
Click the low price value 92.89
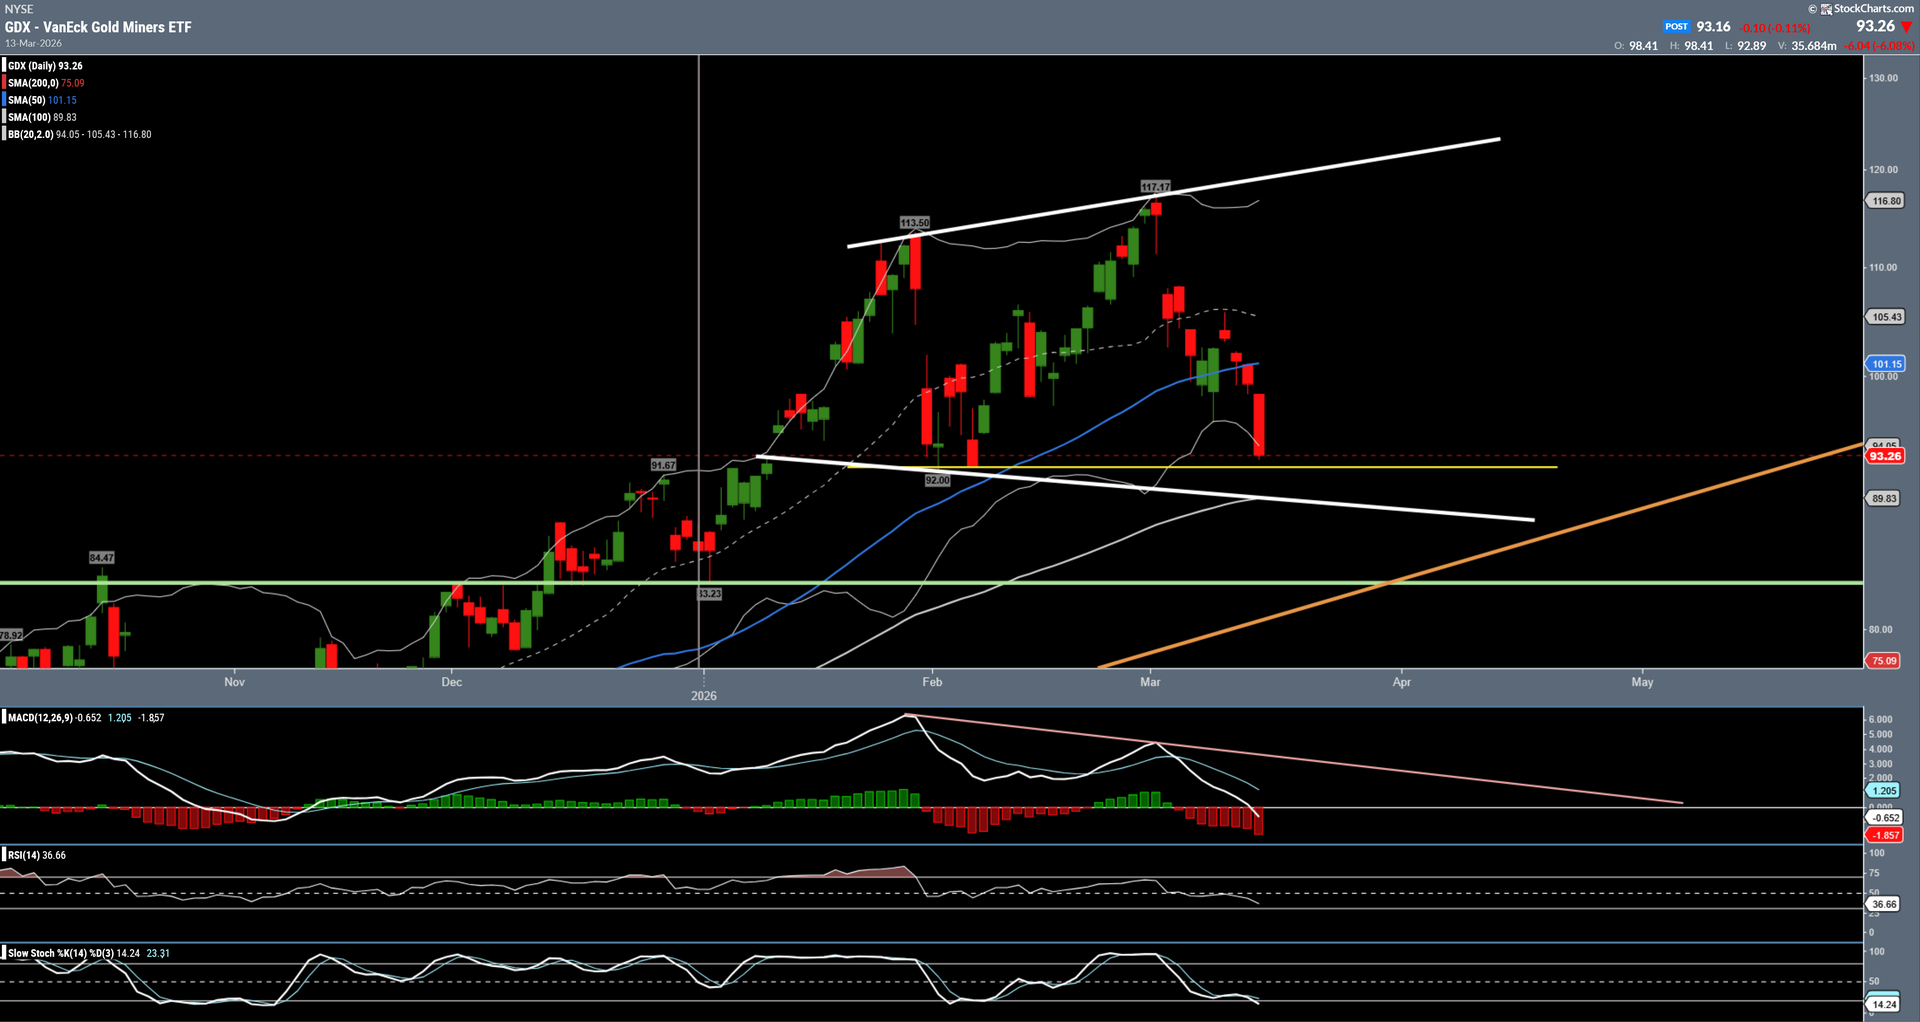point(1751,46)
